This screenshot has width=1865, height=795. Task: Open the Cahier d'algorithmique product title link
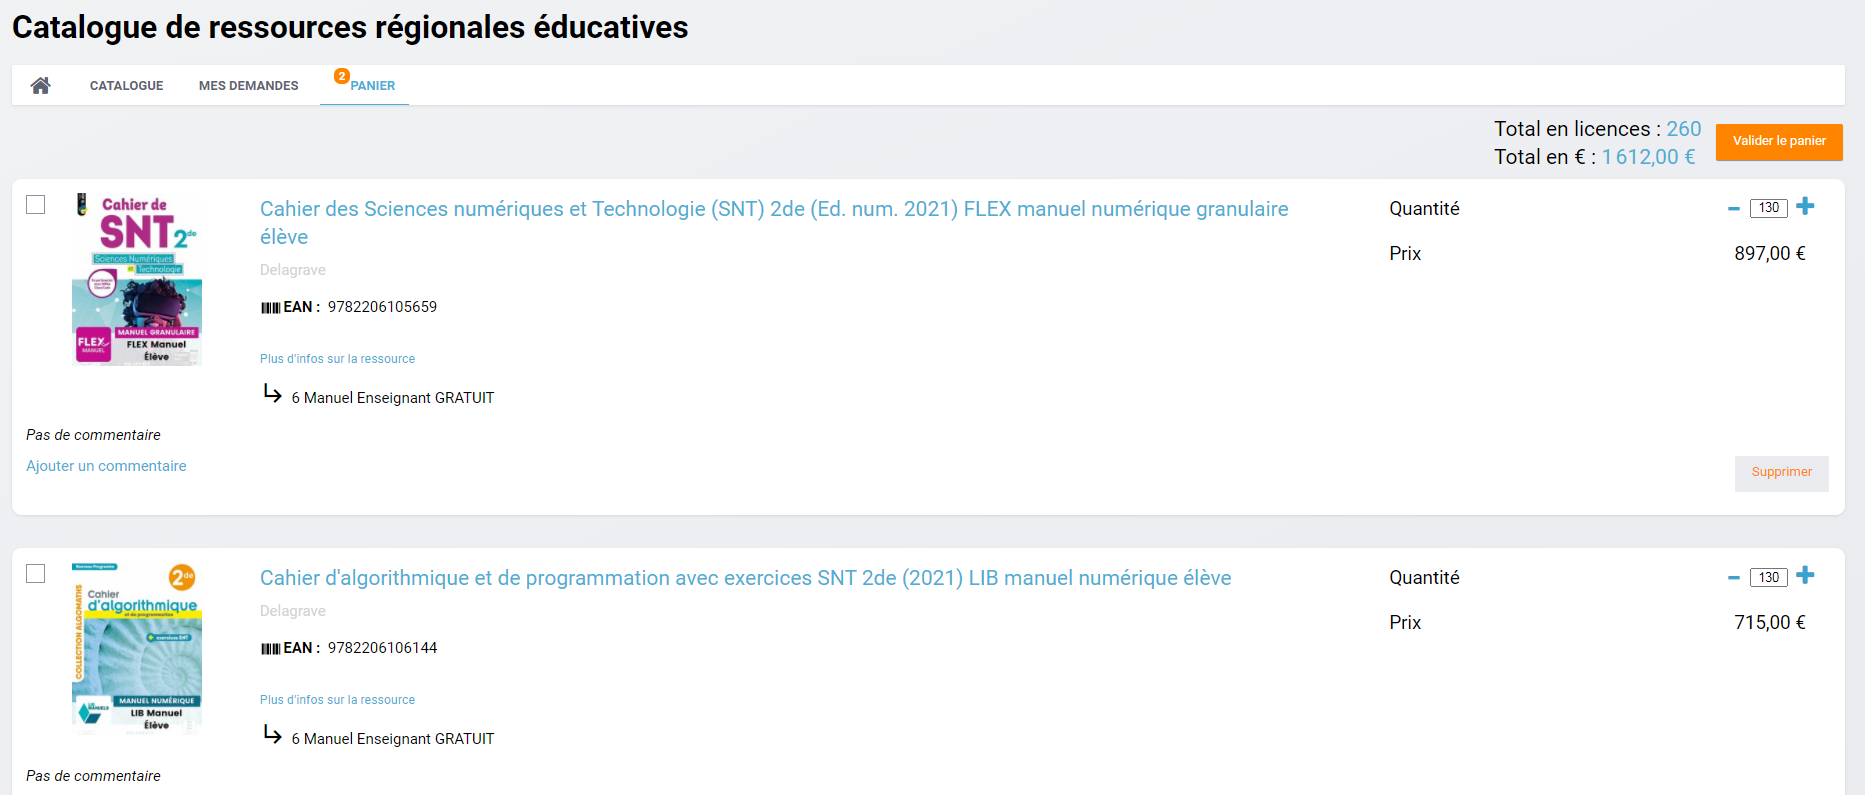745,578
